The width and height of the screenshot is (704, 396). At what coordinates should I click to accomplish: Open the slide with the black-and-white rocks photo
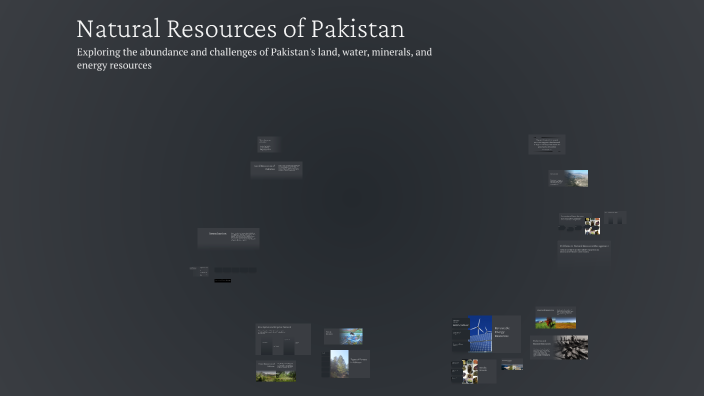[559, 347]
